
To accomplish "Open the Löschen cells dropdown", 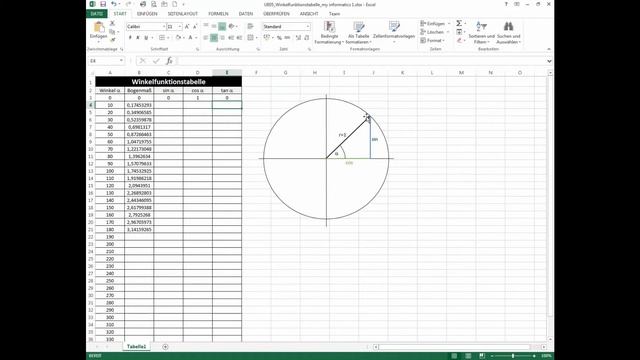I will tap(448, 32).
